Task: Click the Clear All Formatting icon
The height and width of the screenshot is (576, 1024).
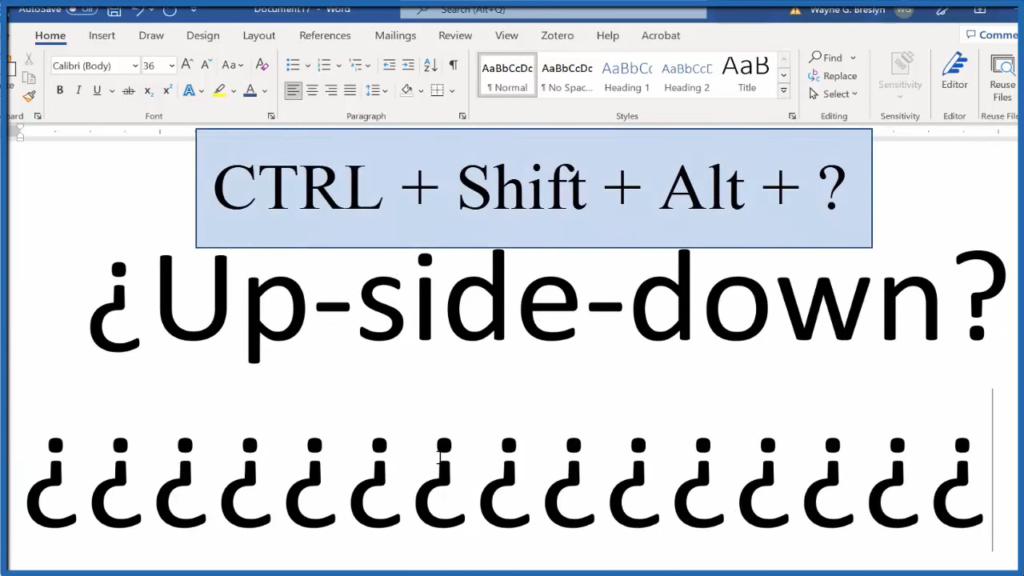Action: click(x=262, y=65)
